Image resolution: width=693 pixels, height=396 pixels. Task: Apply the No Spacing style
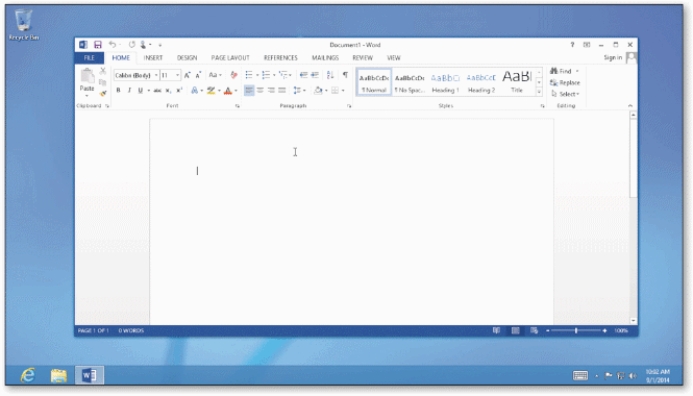[x=409, y=82]
